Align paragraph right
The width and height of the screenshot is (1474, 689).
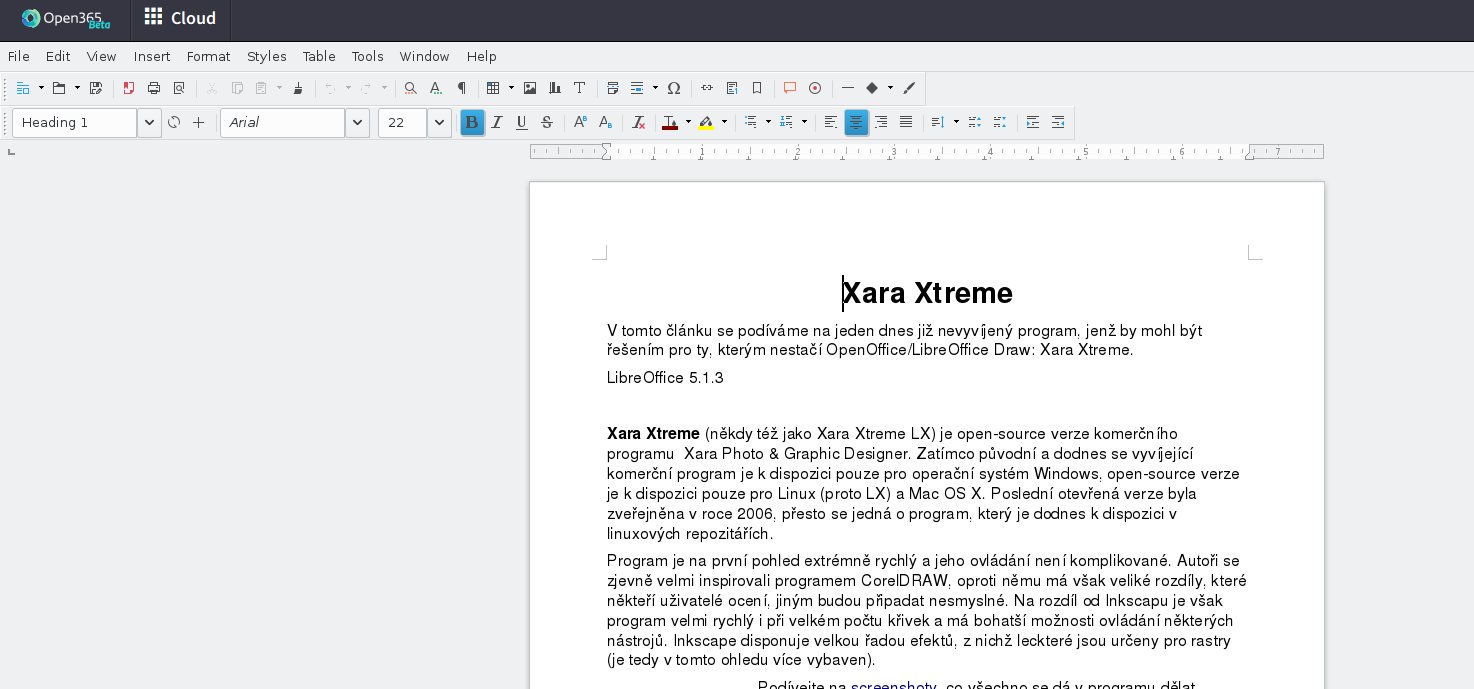[881, 122]
